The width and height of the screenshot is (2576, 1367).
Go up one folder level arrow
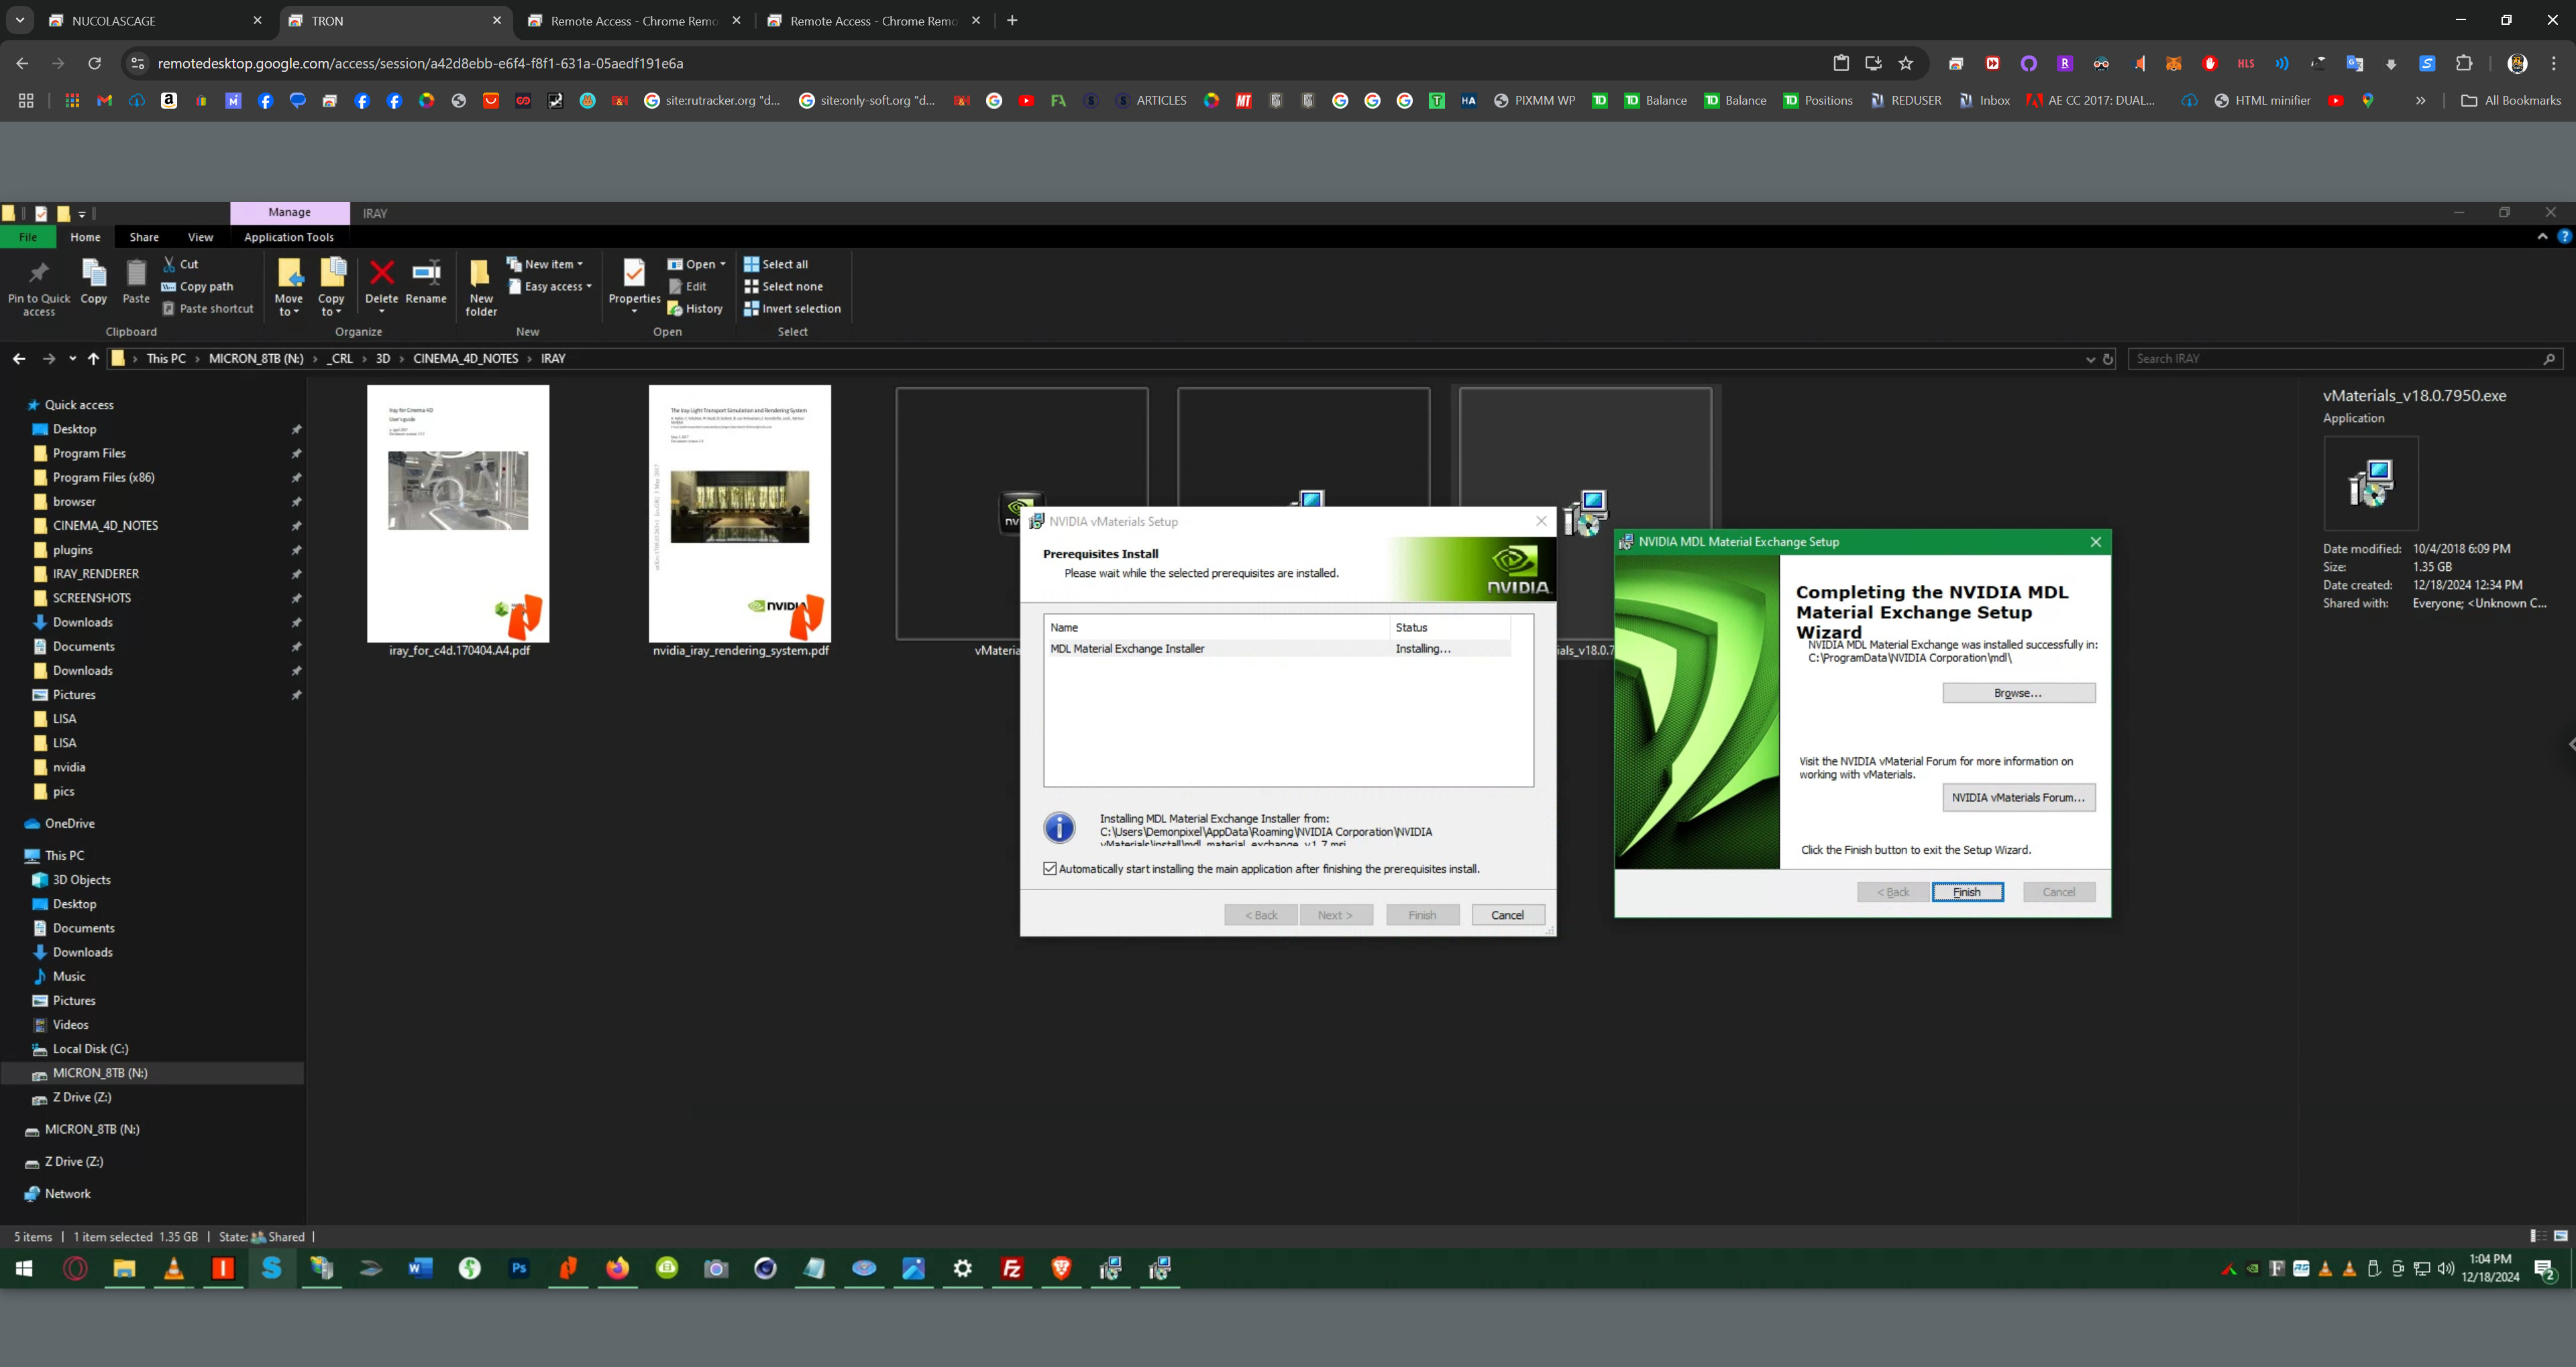[x=93, y=358]
